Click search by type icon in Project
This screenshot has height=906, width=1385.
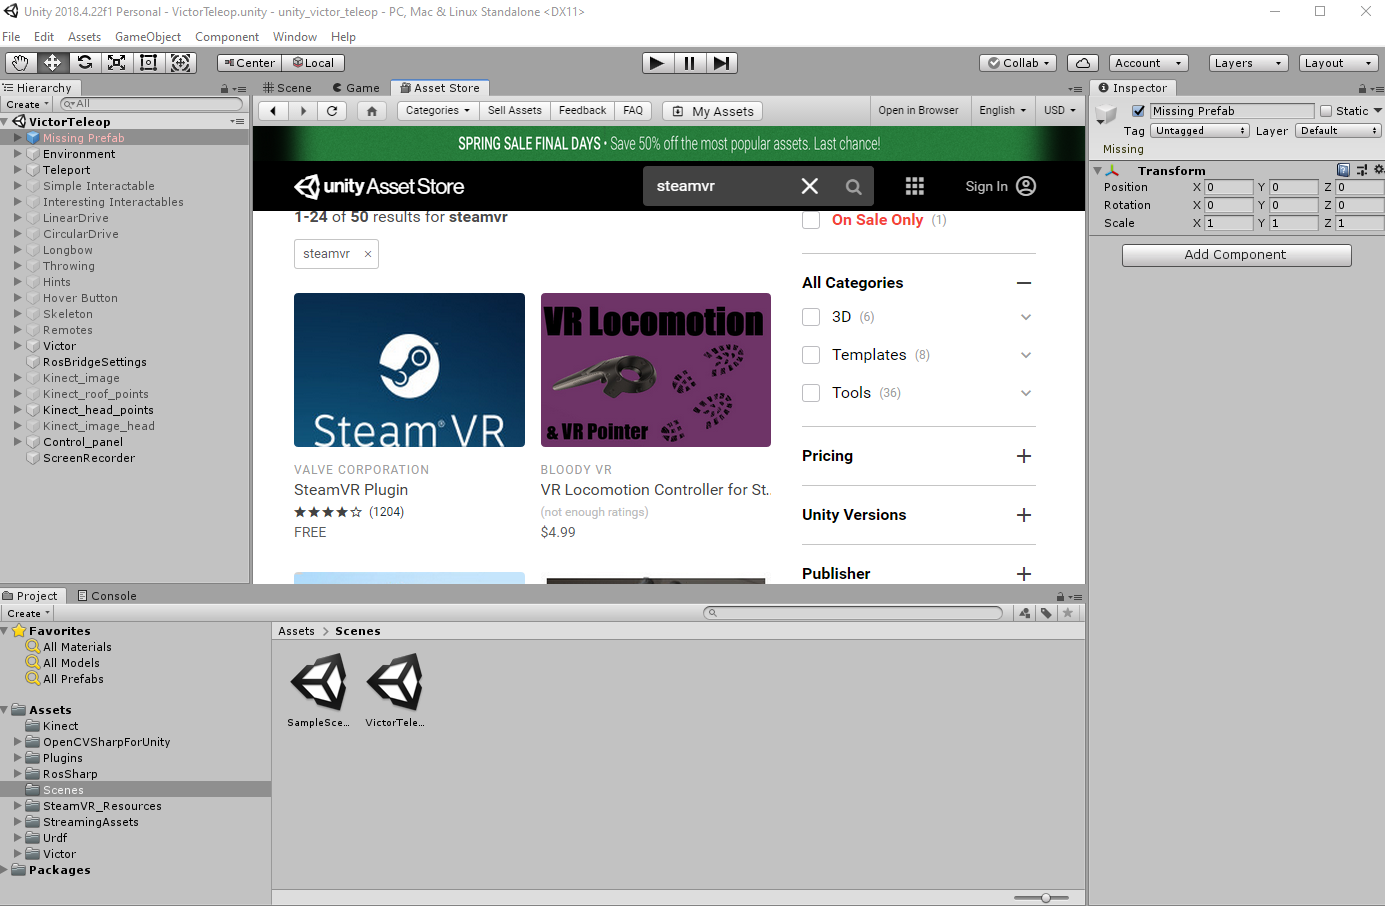click(x=1025, y=613)
